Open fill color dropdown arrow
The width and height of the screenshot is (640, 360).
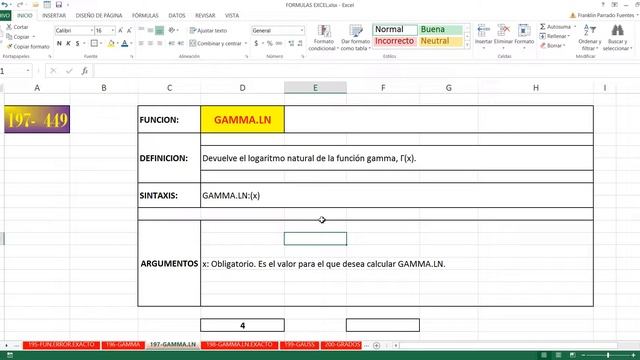[x=117, y=43]
